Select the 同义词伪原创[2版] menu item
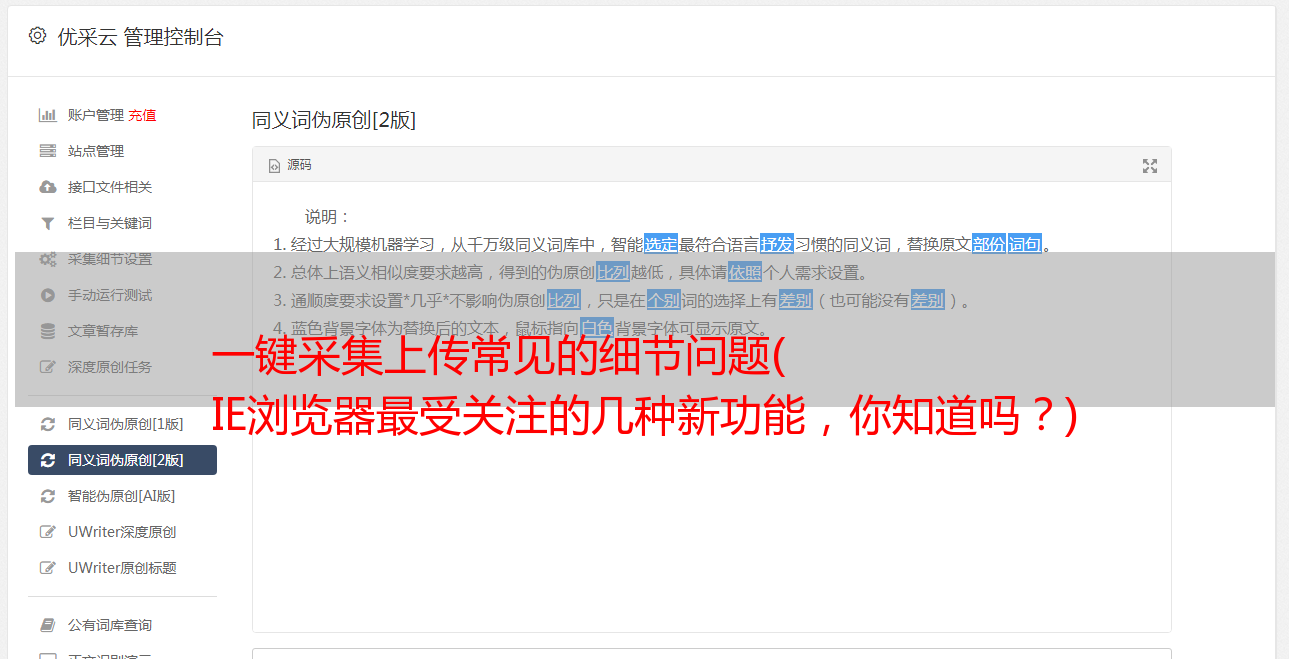Viewport: 1289px width, 659px height. tap(122, 460)
